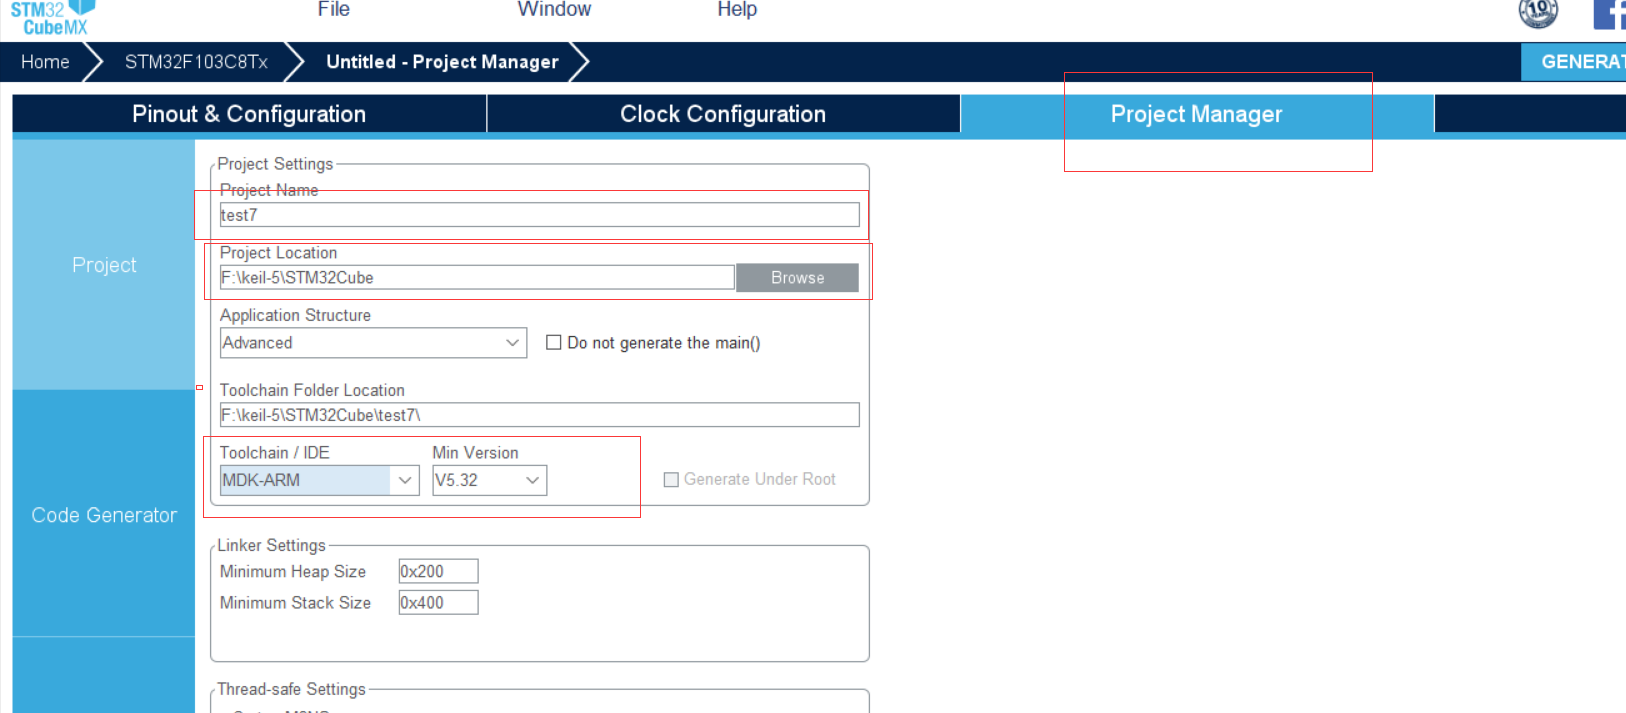Open the Window menu
This screenshot has height=713, width=1626.
[554, 10]
